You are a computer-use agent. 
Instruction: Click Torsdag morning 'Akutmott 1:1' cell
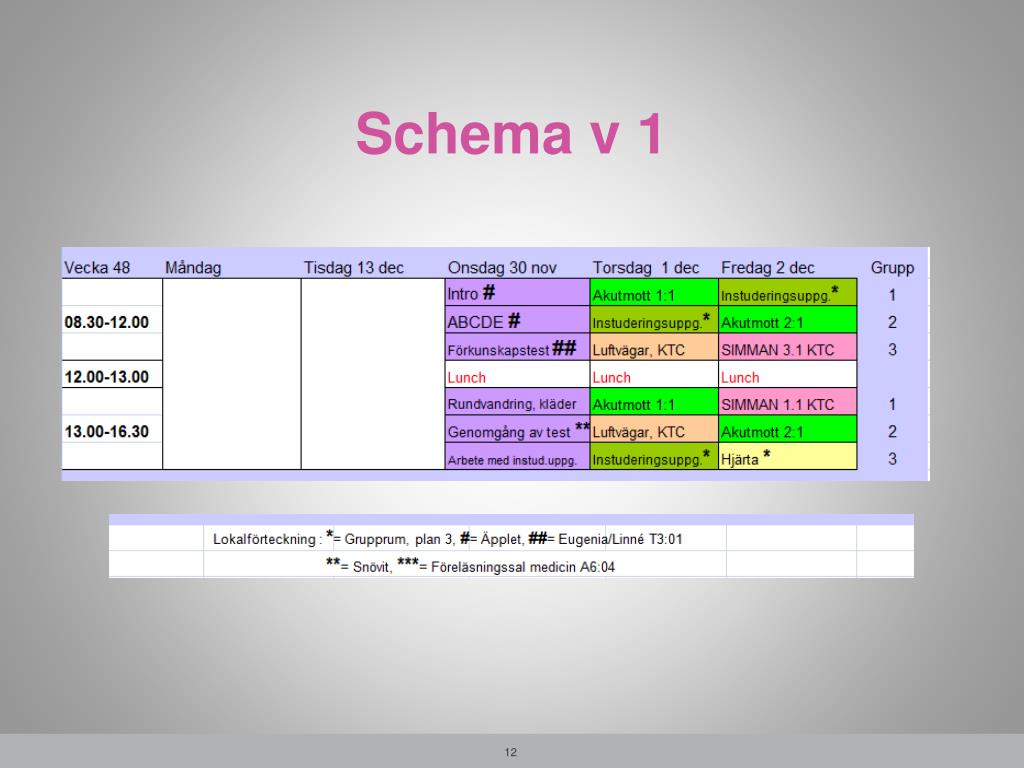point(654,293)
